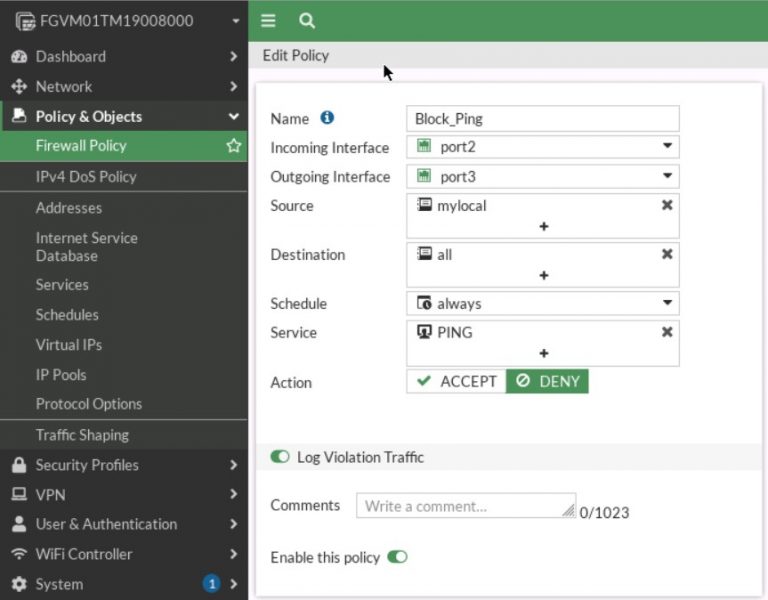Set Action to ACCEPT
This screenshot has width=768, height=600.
pos(456,381)
